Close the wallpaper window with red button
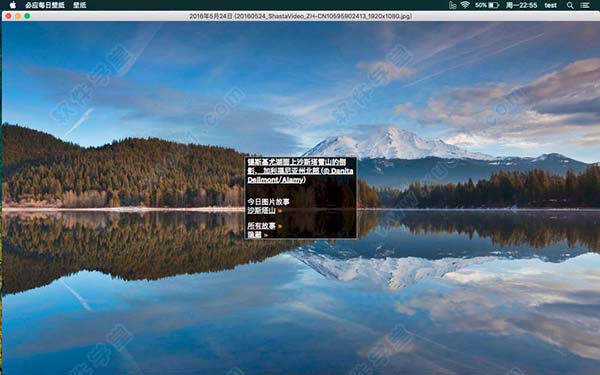The height and width of the screenshot is (375, 600). point(8,16)
